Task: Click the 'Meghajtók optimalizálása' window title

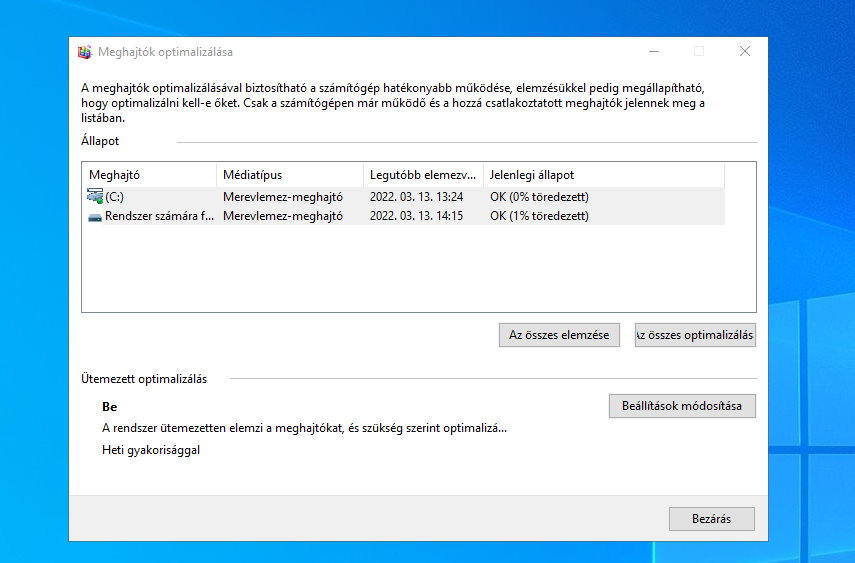Action: [165, 52]
